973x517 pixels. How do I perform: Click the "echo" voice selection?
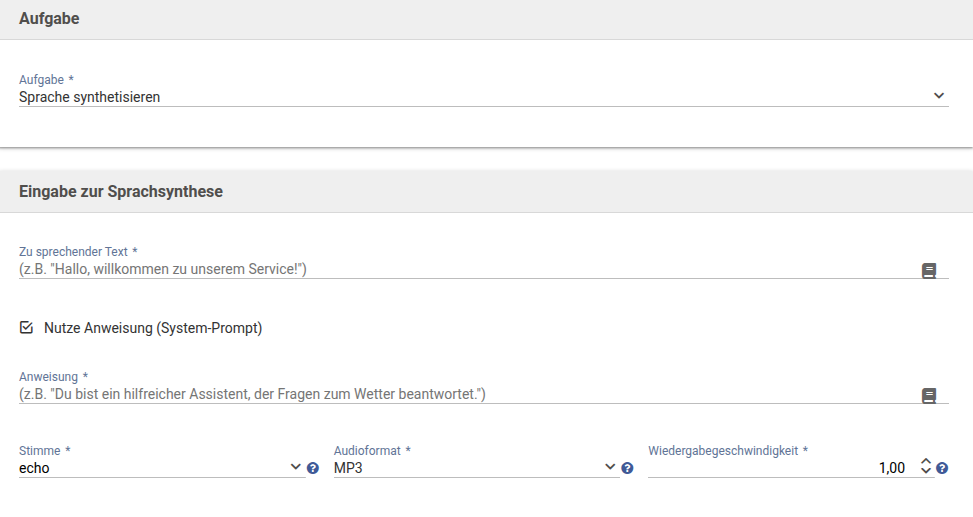[x=34, y=468]
